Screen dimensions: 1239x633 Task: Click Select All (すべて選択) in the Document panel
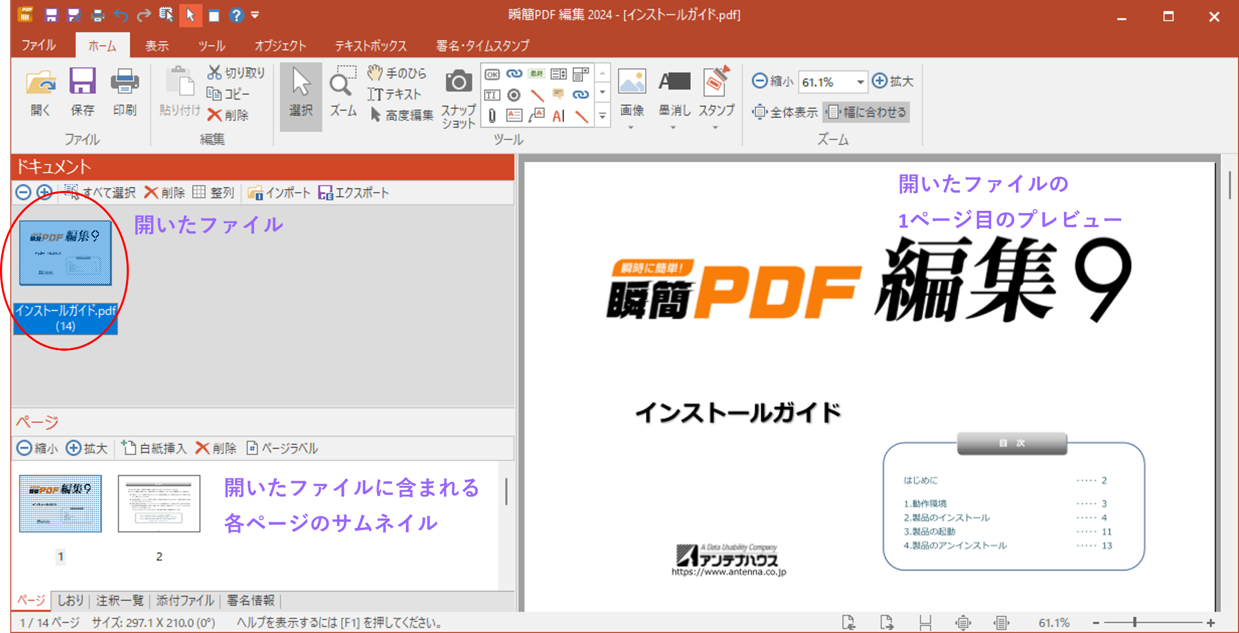click(100, 192)
